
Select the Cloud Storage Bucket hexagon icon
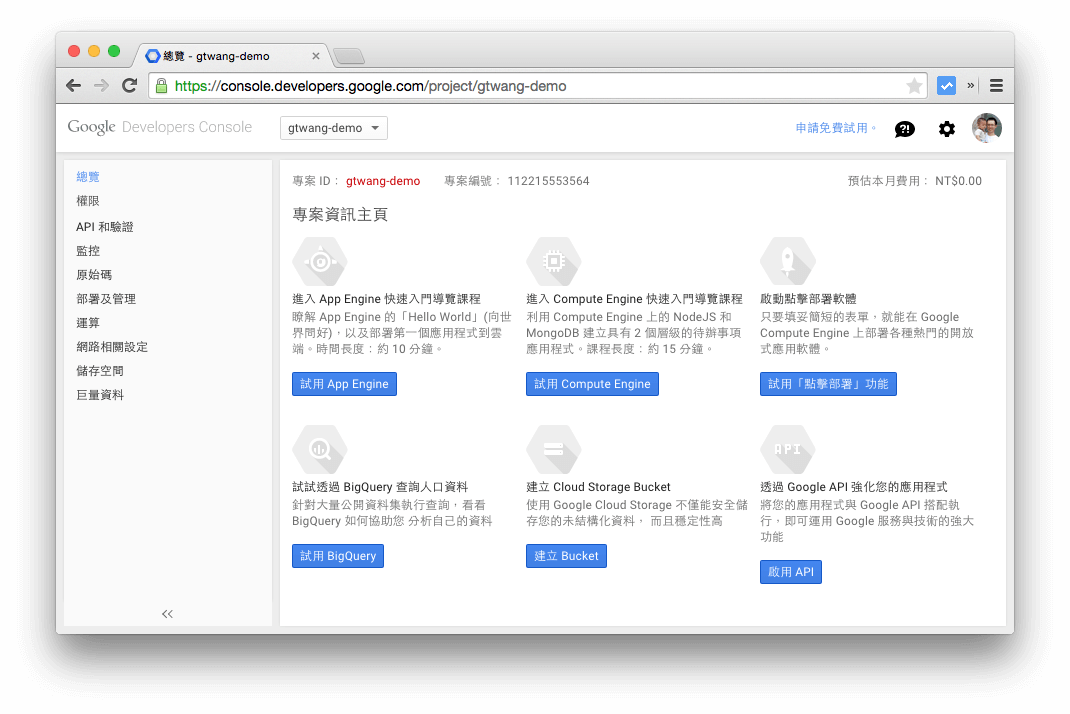pos(554,449)
